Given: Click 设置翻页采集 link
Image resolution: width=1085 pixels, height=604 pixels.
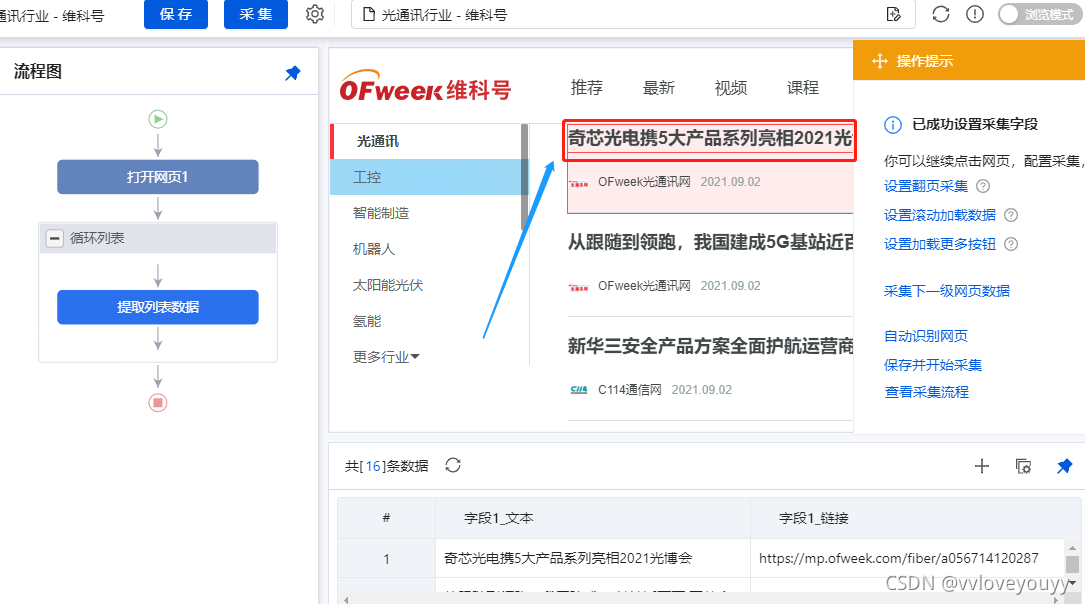Looking at the screenshot, I should click(926, 186).
